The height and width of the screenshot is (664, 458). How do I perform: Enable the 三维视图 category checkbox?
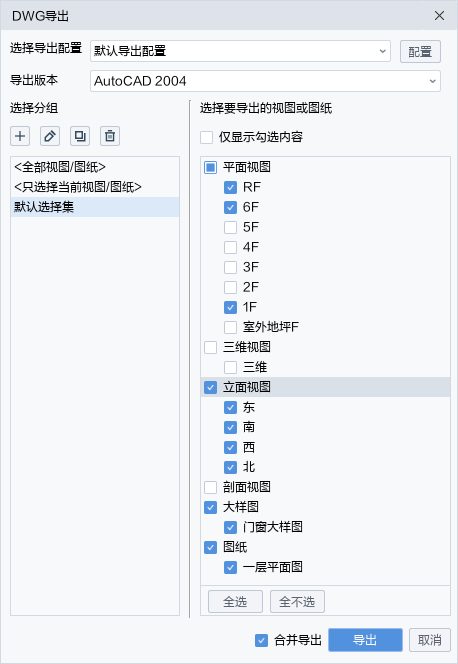(x=210, y=347)
